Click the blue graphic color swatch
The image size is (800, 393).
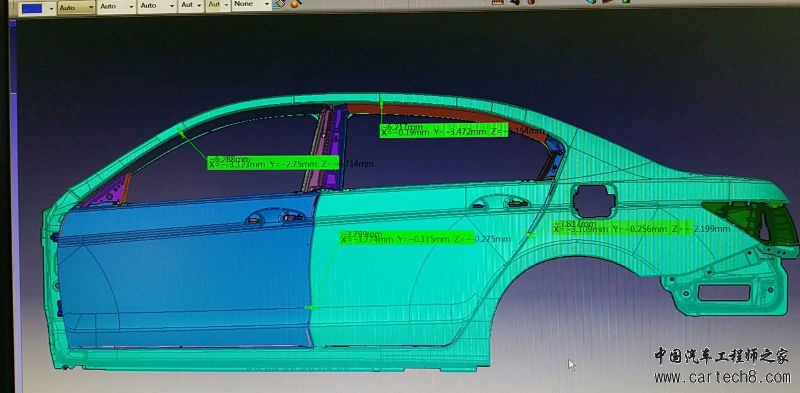(x=32, y=8)
